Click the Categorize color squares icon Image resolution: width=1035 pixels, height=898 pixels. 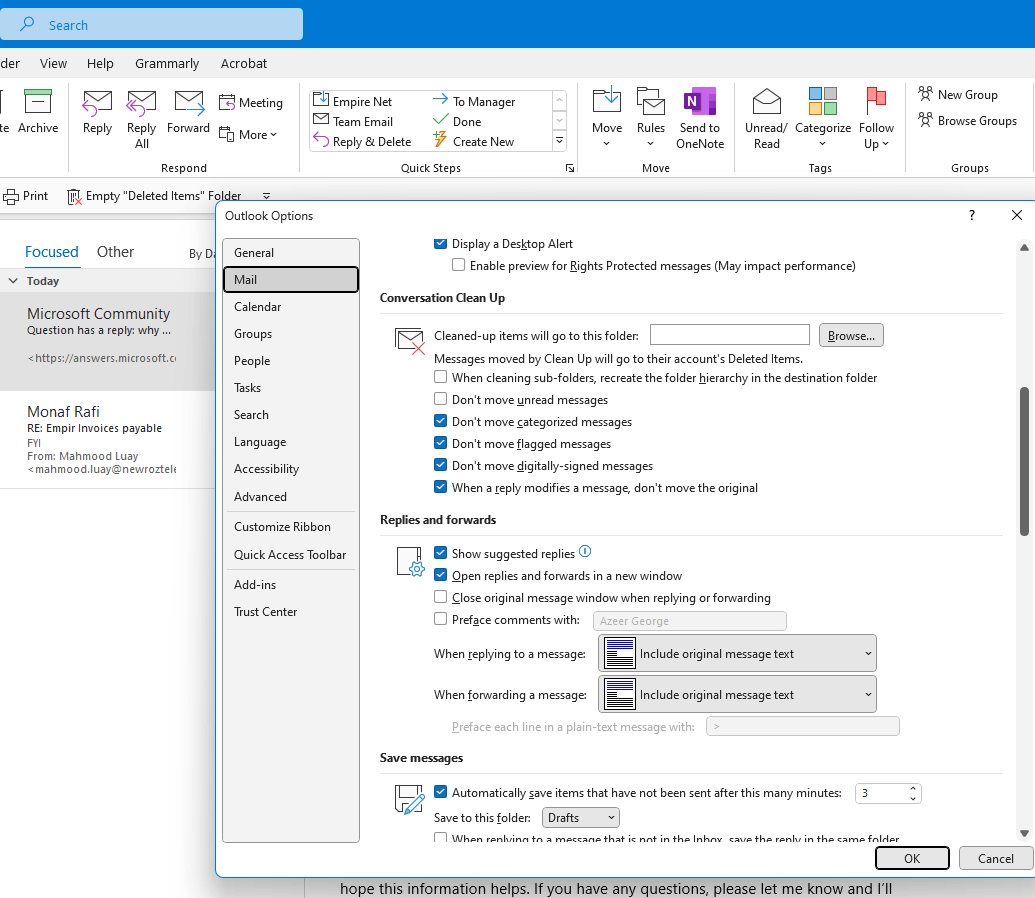point(822,101)
